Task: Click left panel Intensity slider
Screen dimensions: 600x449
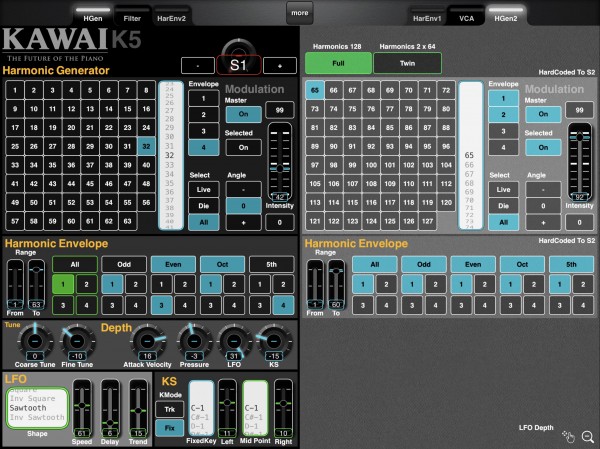Action: pos(280,162)
